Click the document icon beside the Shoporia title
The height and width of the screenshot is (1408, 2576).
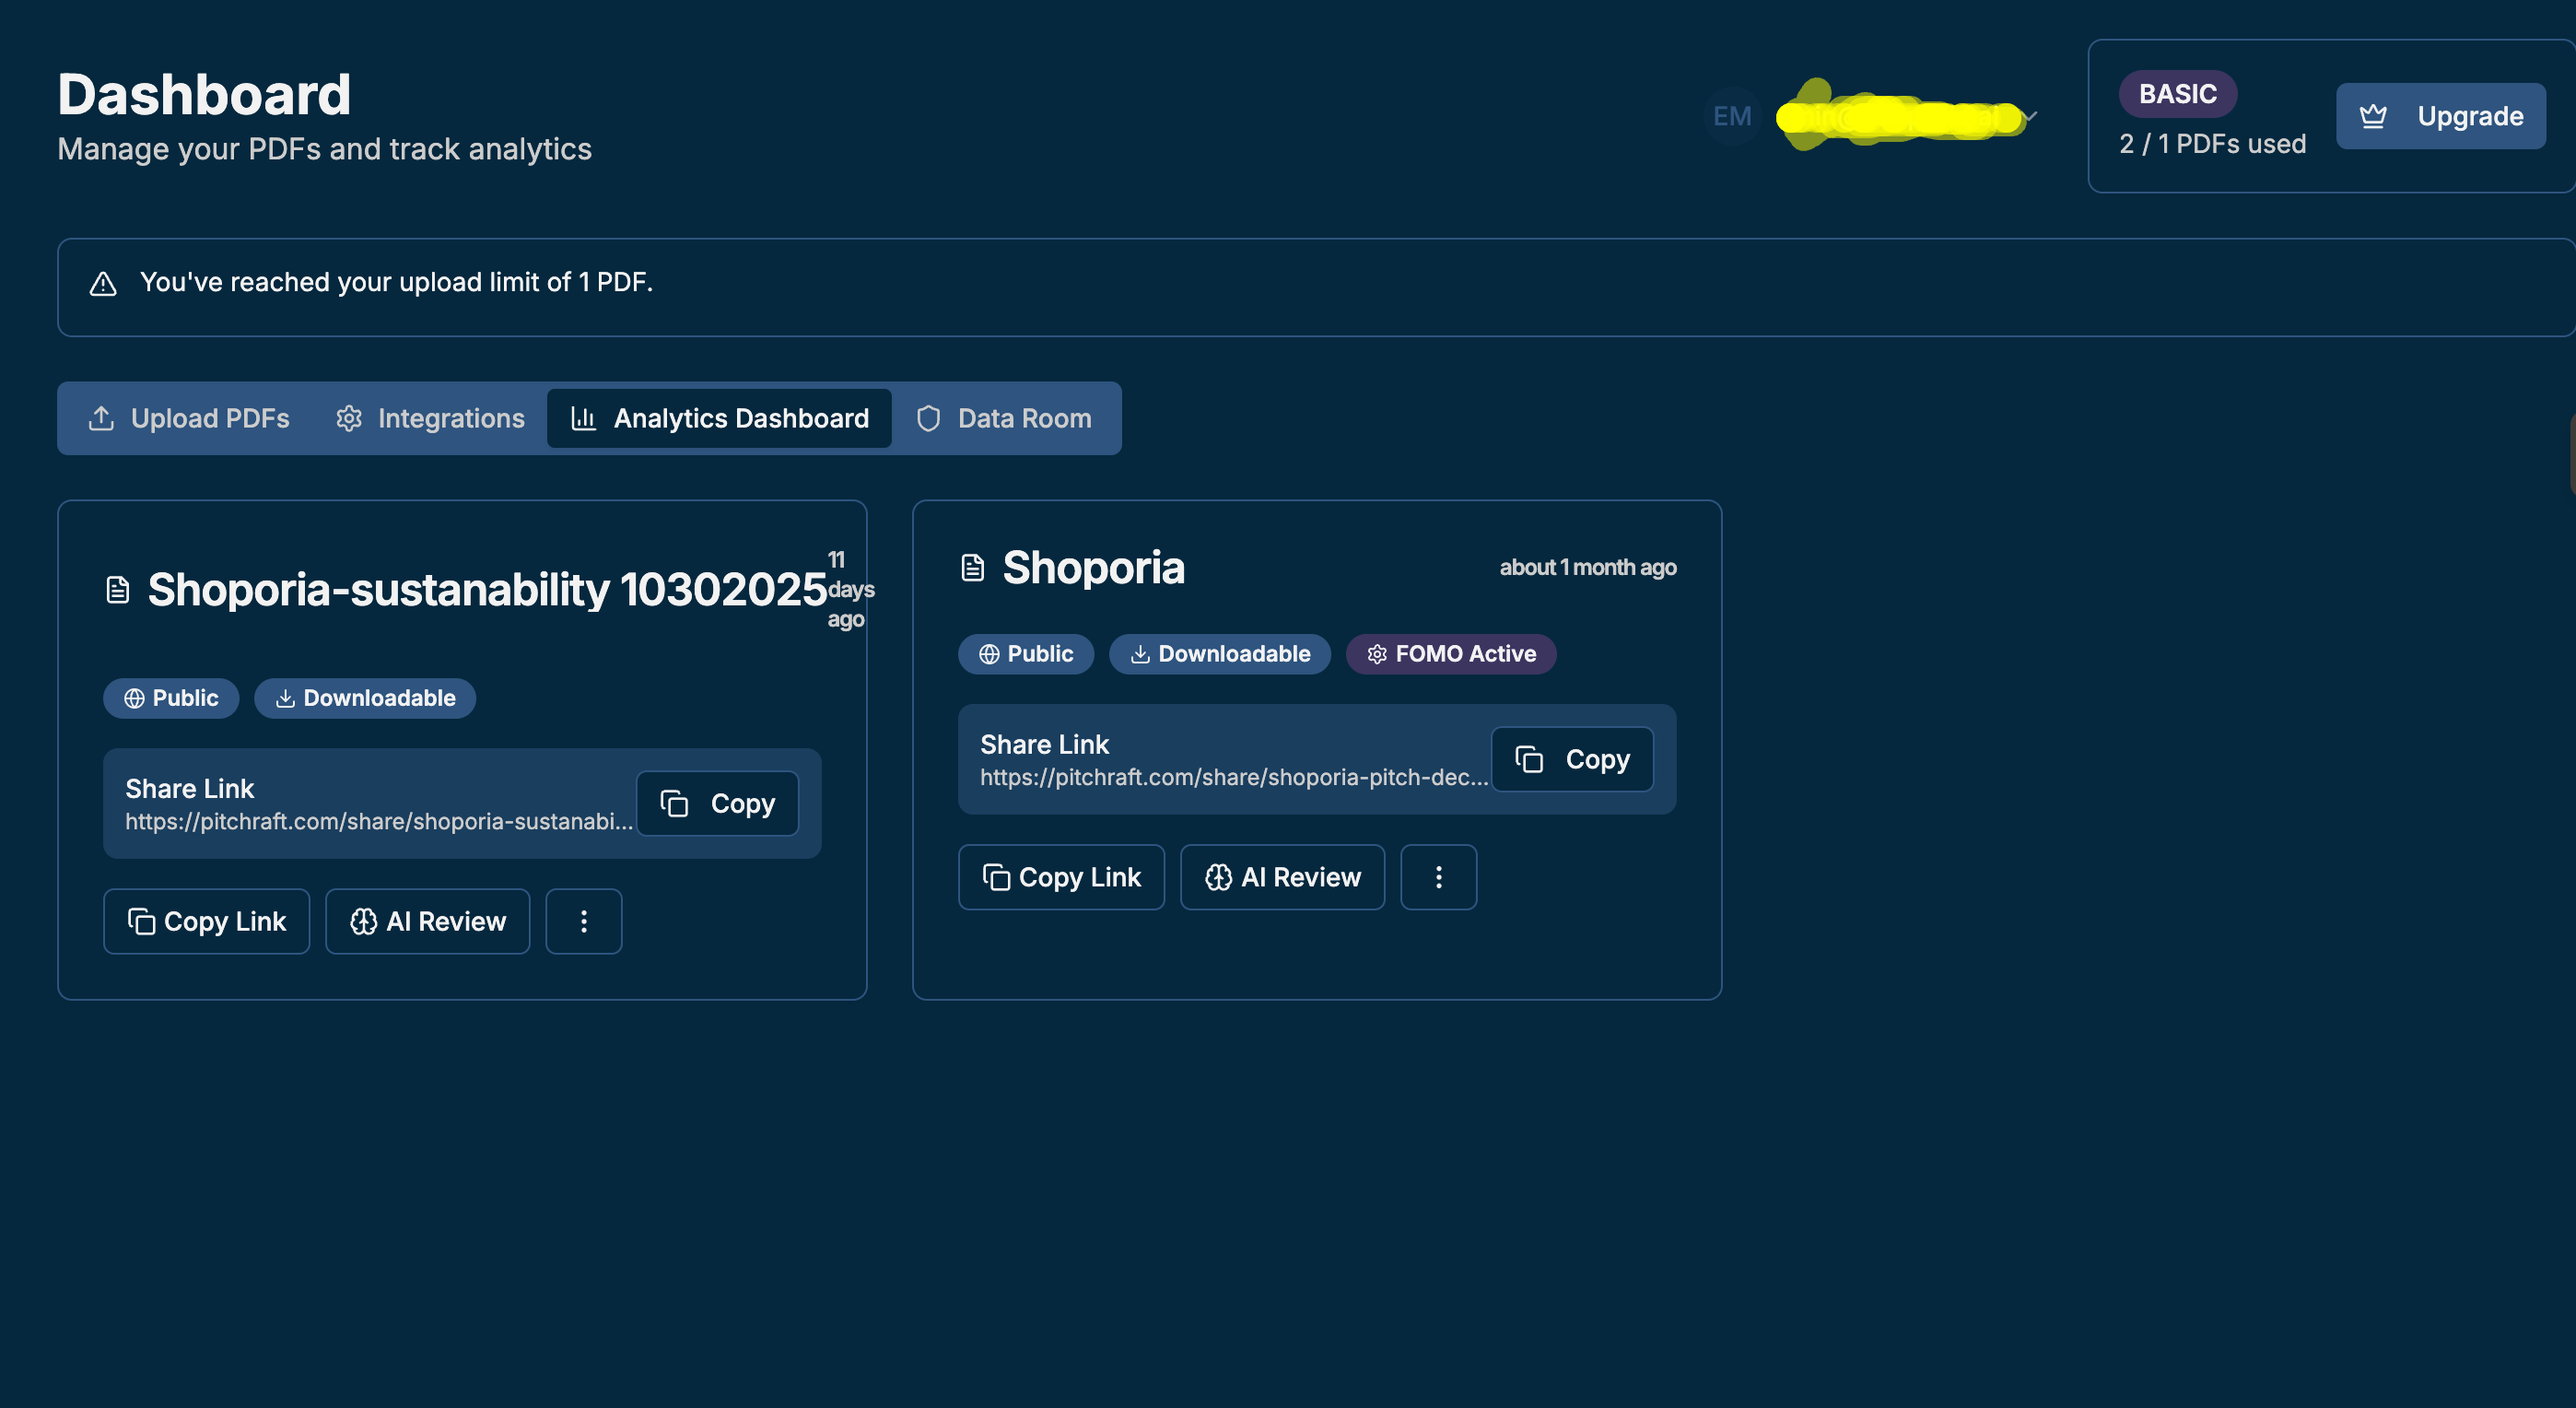972,566
